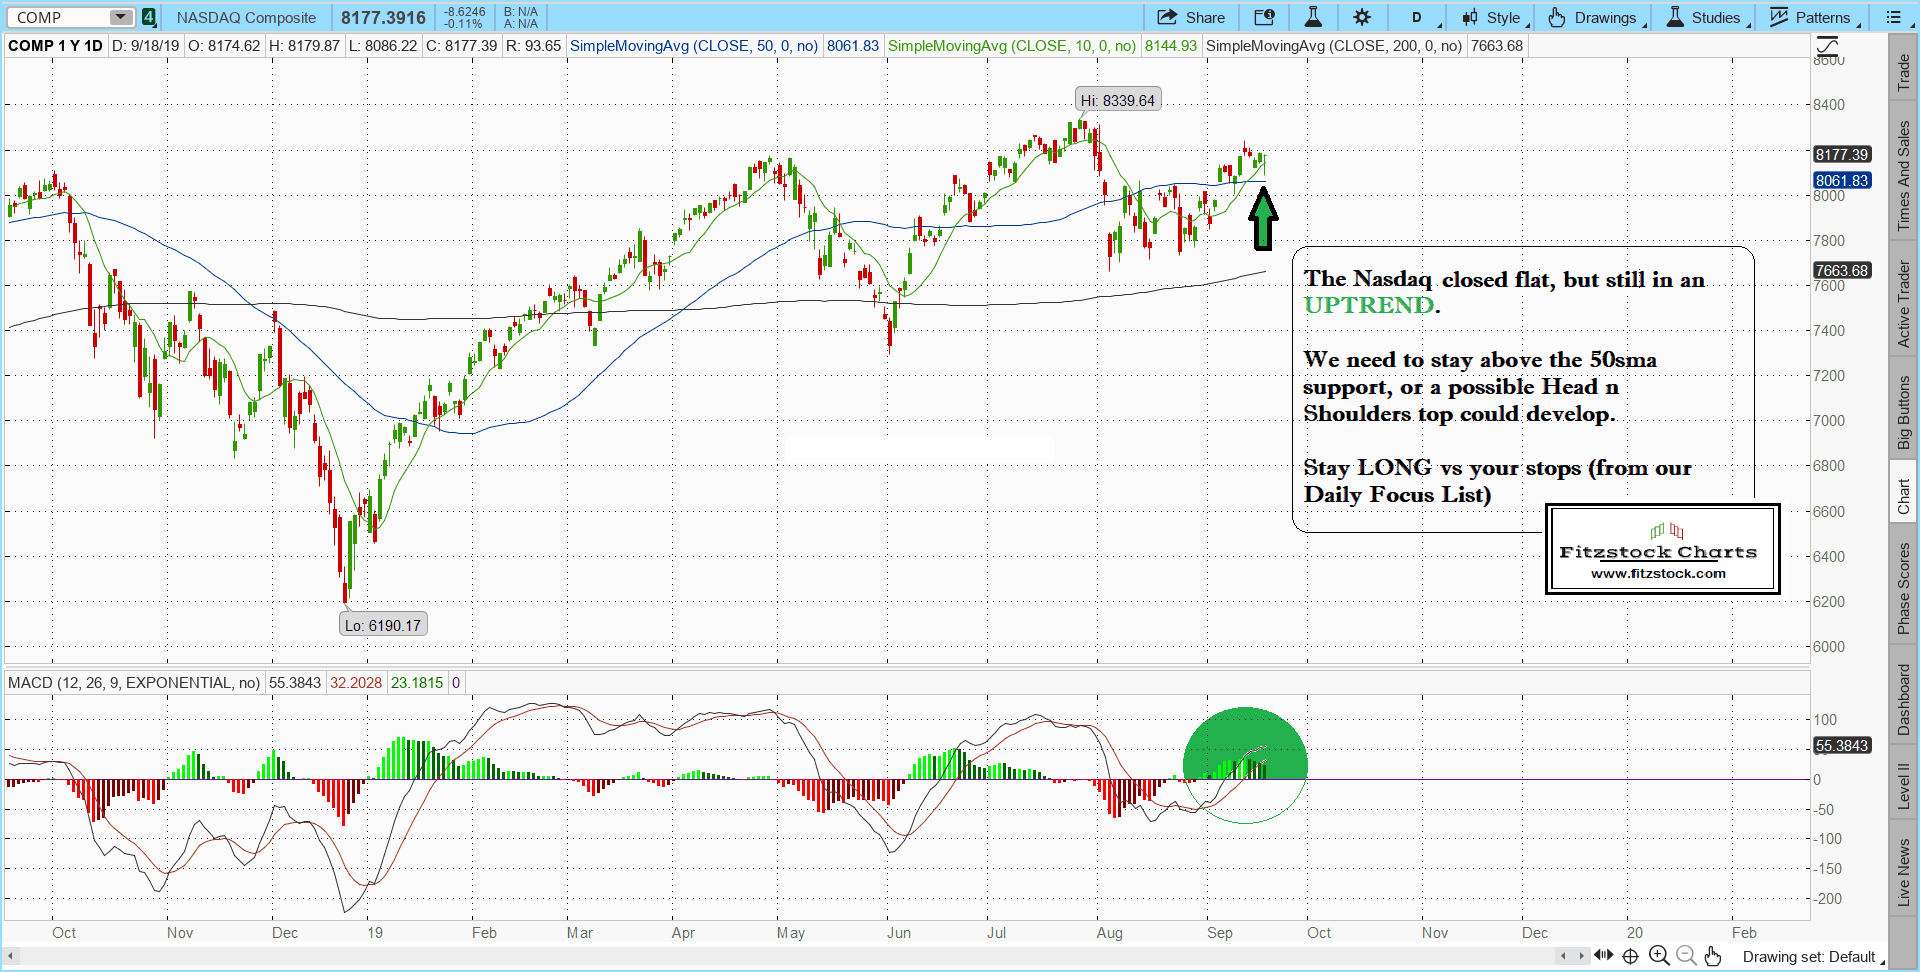Click the chart info card icon

click(x=1264, y=17)
